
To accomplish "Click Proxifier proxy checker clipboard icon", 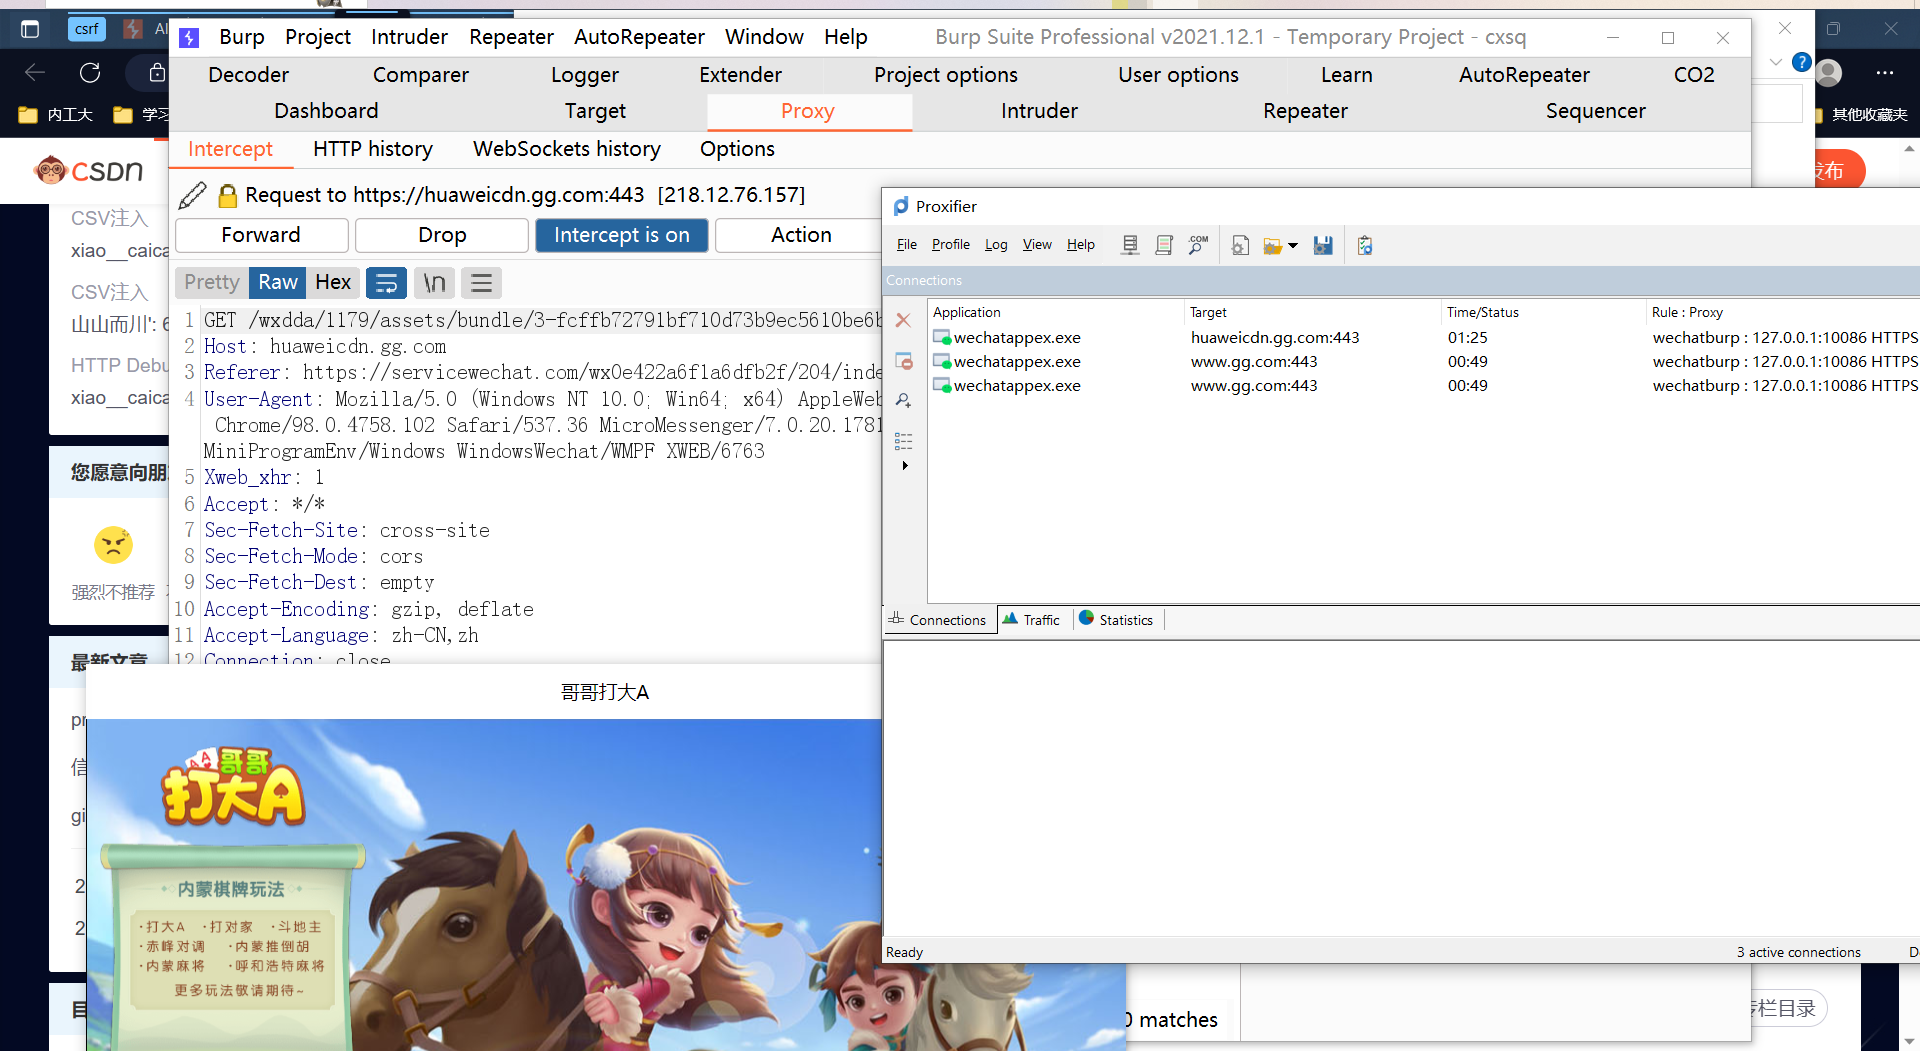I will point(1365,245).
